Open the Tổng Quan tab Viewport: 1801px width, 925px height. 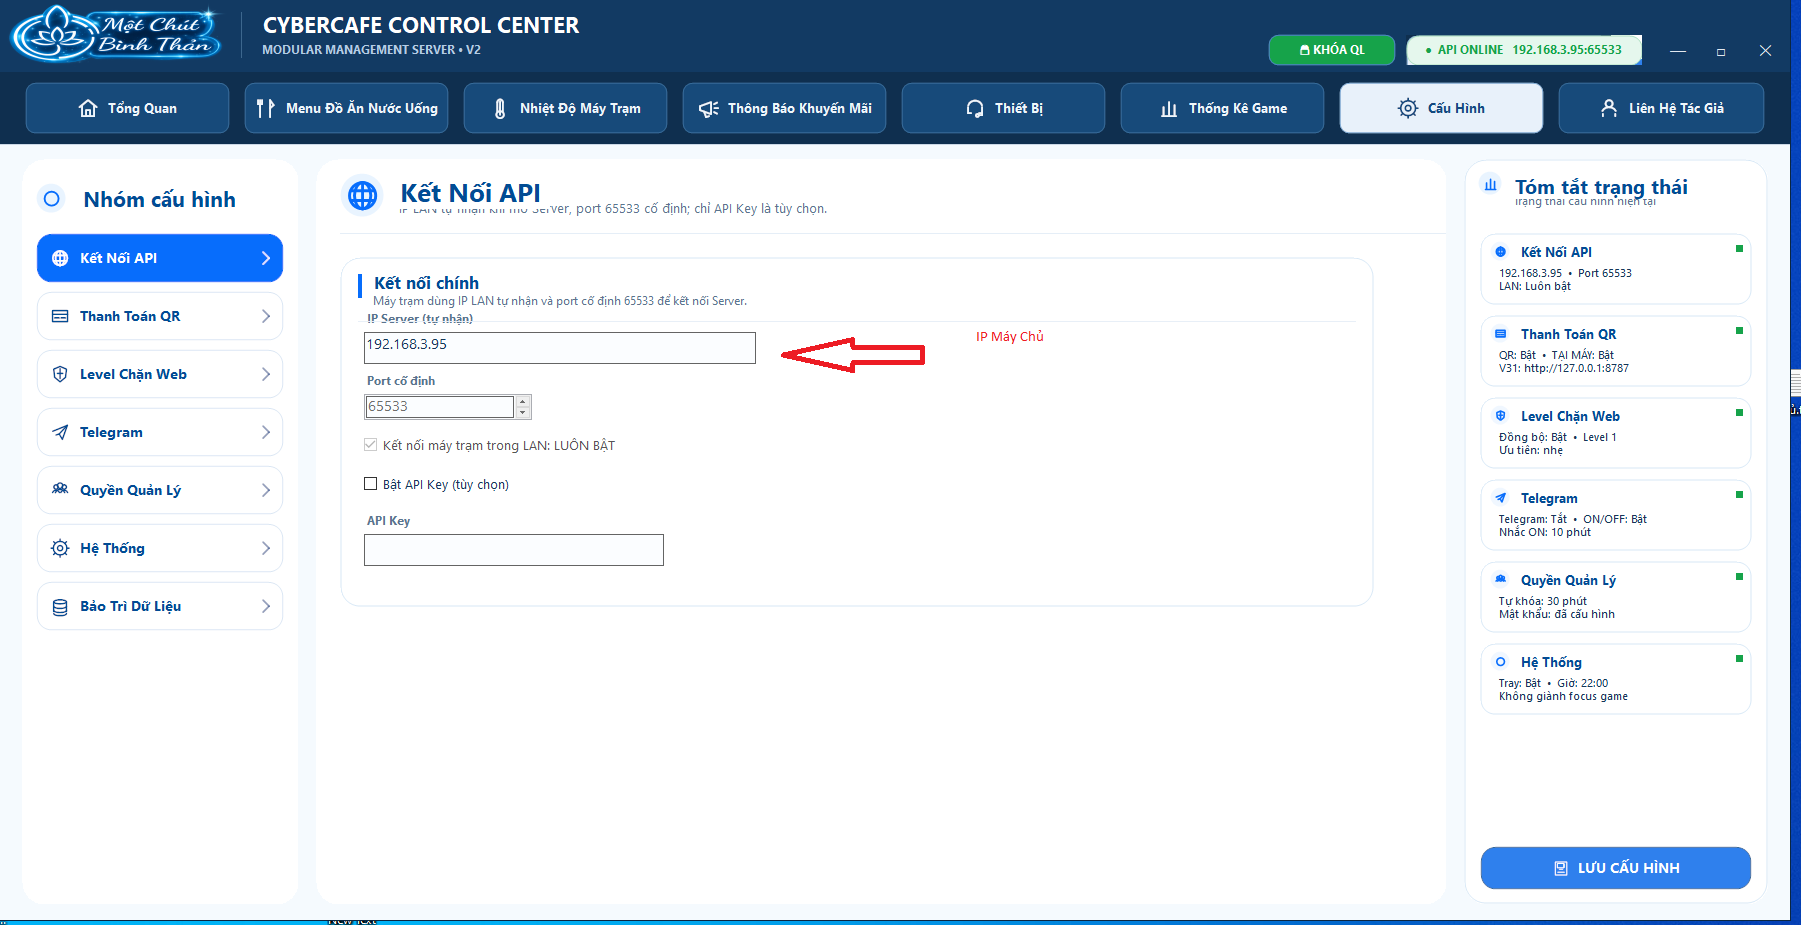pyautogui.click(x=127, y=108)
